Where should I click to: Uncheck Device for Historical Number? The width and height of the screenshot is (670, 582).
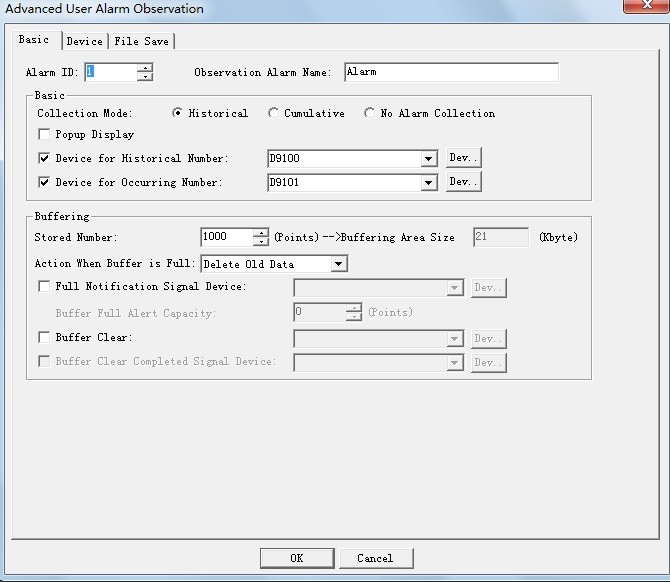click(44, 158)
